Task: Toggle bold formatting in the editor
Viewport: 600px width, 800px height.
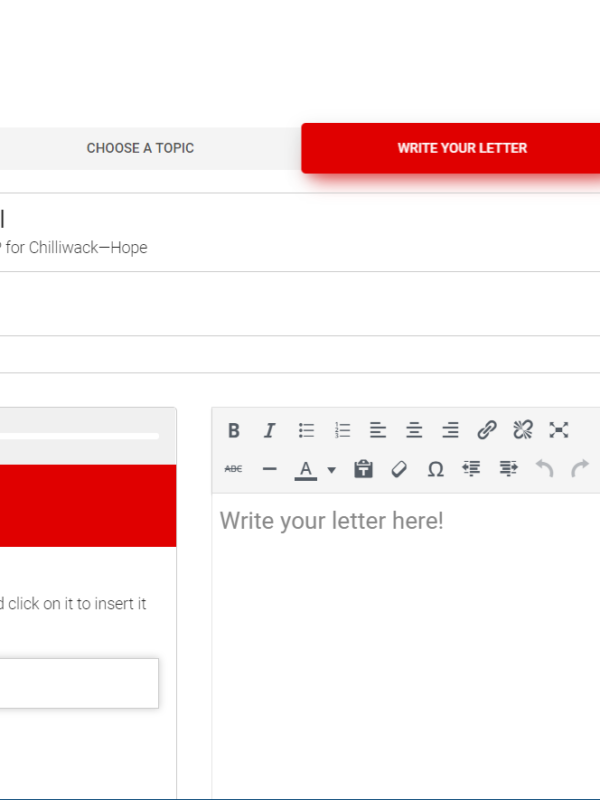Action: (x=234, y=430)
